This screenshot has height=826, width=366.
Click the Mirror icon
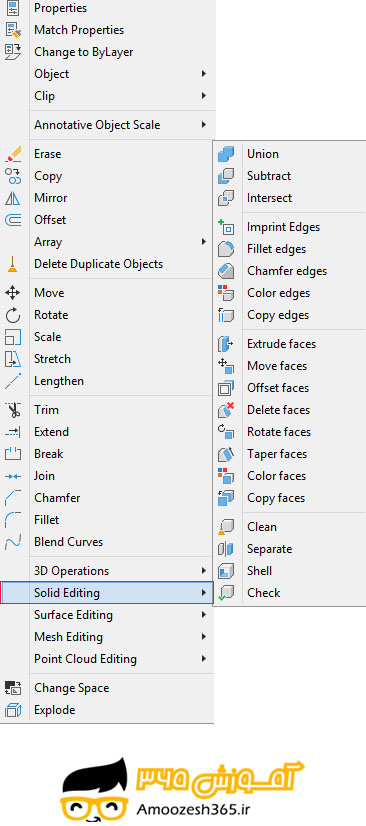click(13, 198)
